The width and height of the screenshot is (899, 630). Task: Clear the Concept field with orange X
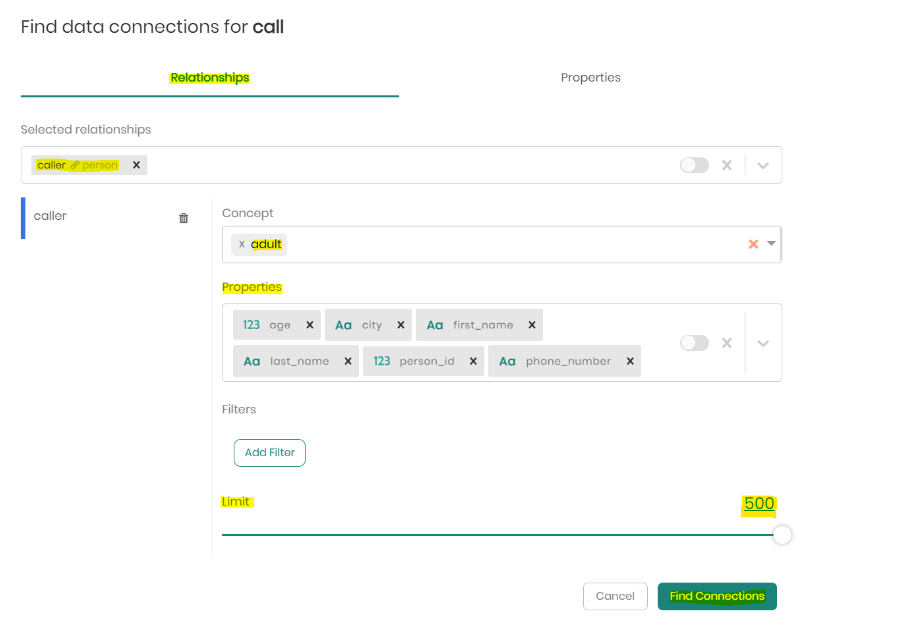tap(753, 244)
